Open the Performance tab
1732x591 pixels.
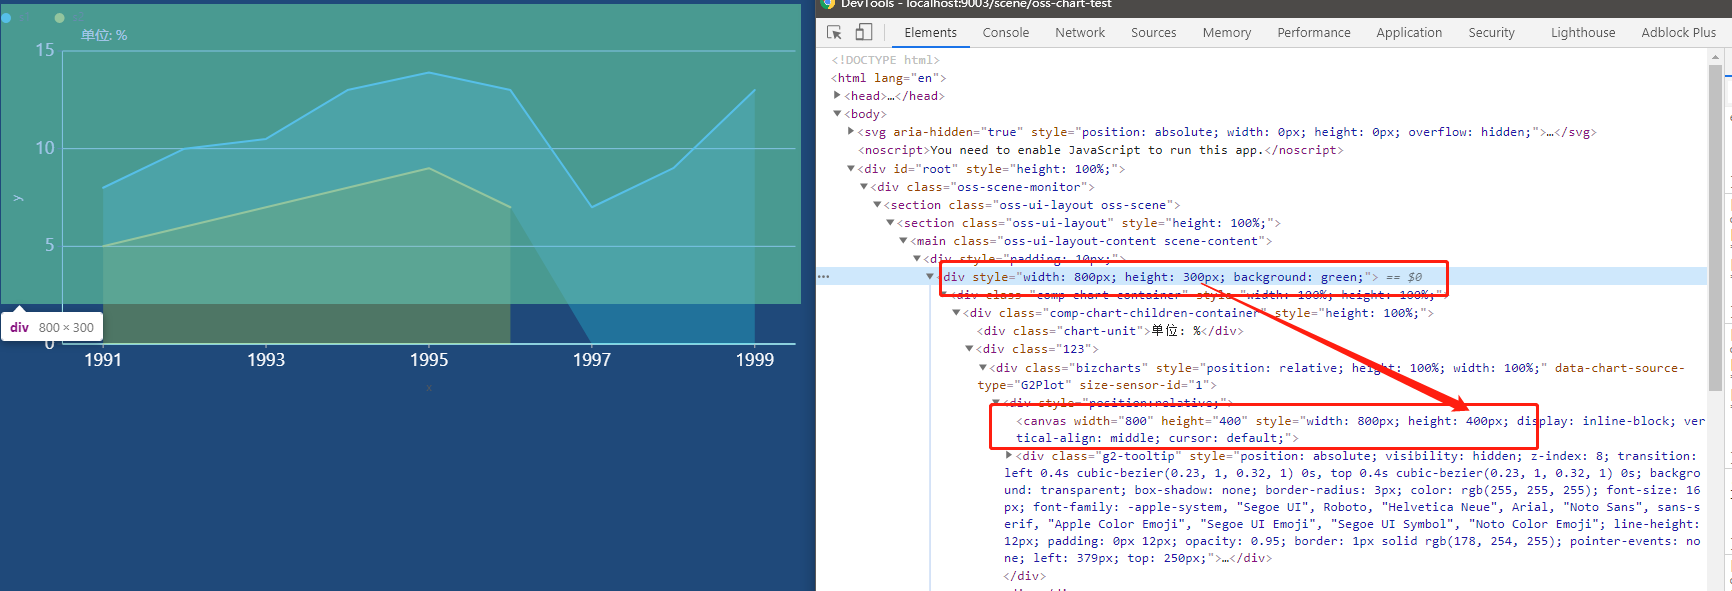tap(1313, 33)
